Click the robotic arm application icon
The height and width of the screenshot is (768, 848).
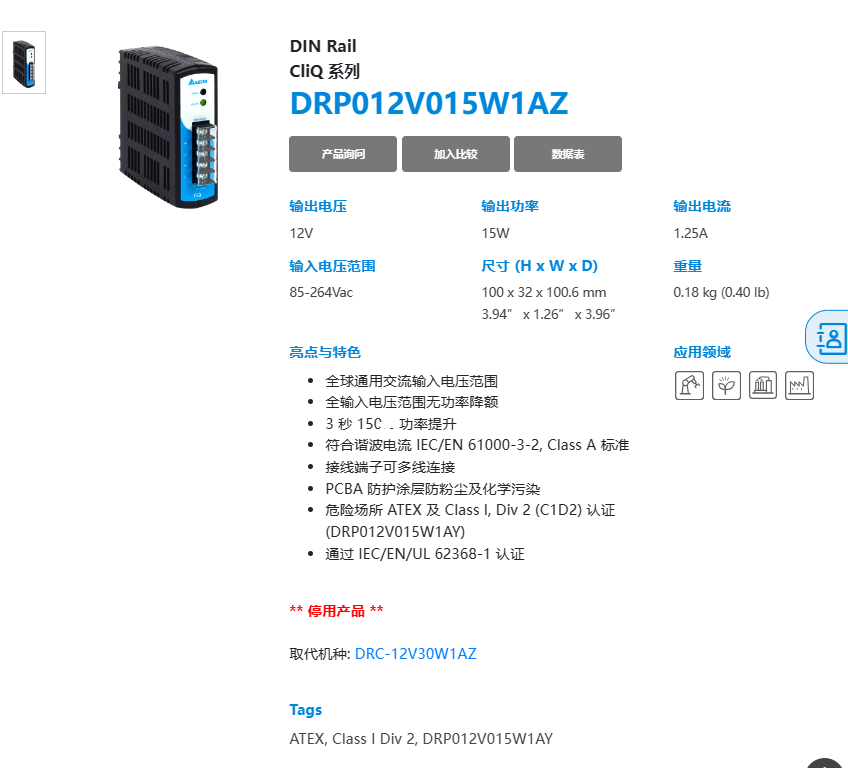689,386
